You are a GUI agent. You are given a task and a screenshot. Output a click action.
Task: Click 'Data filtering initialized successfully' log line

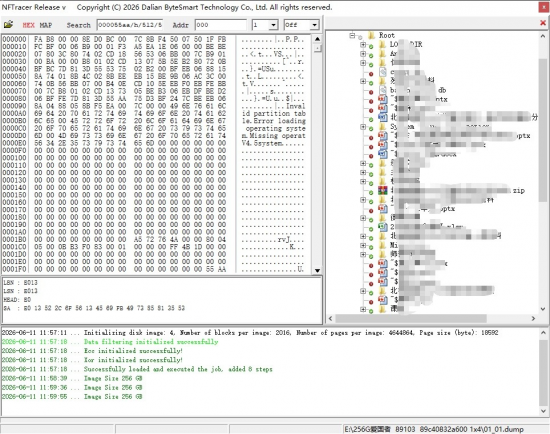pos(110,342)
